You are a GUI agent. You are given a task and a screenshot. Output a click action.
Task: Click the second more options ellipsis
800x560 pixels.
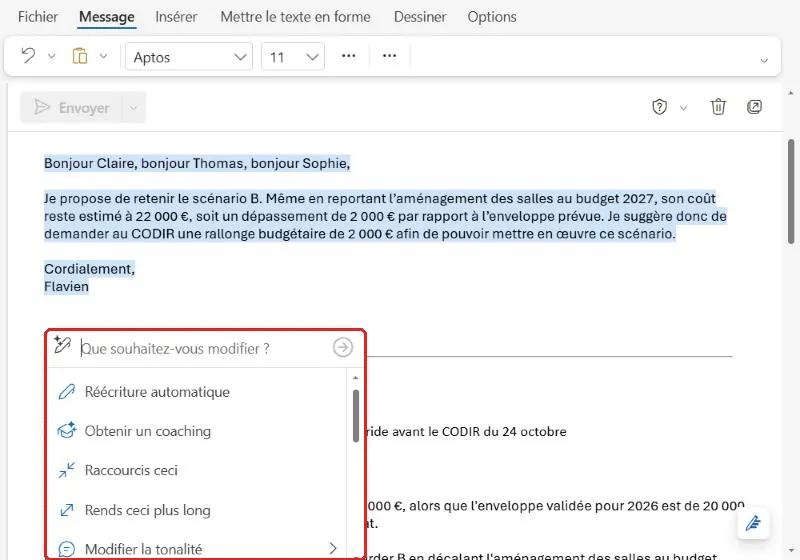point(389,56)
